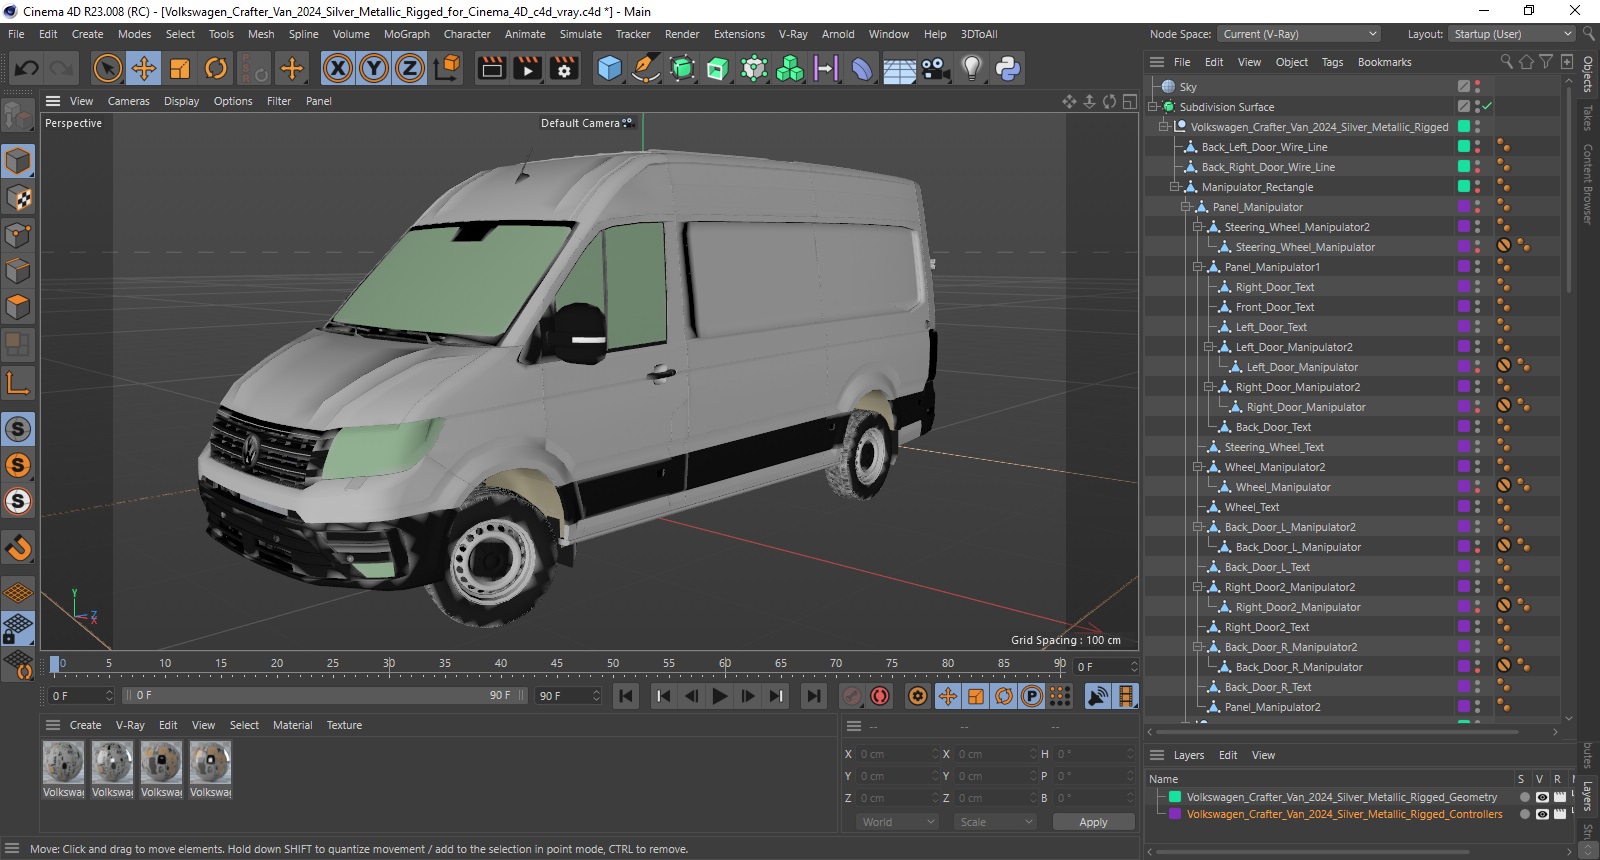Click the Objects side tab
This screenshot has width=1600, height=860.
pos(1588,75)
